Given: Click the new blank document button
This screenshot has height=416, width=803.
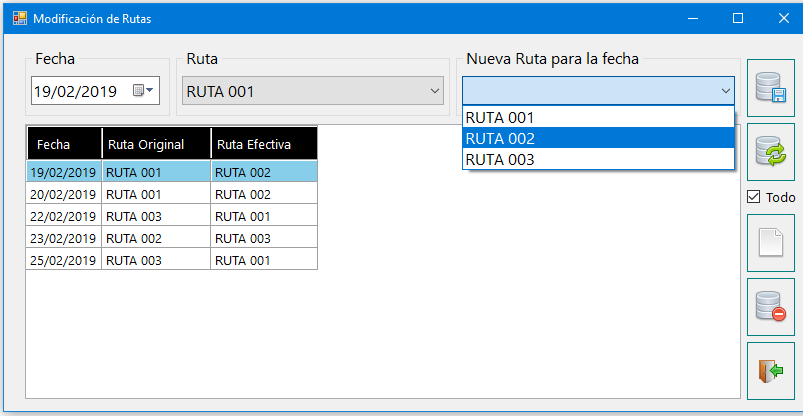Looking at the screenshot, I should (x=771, y=243).
